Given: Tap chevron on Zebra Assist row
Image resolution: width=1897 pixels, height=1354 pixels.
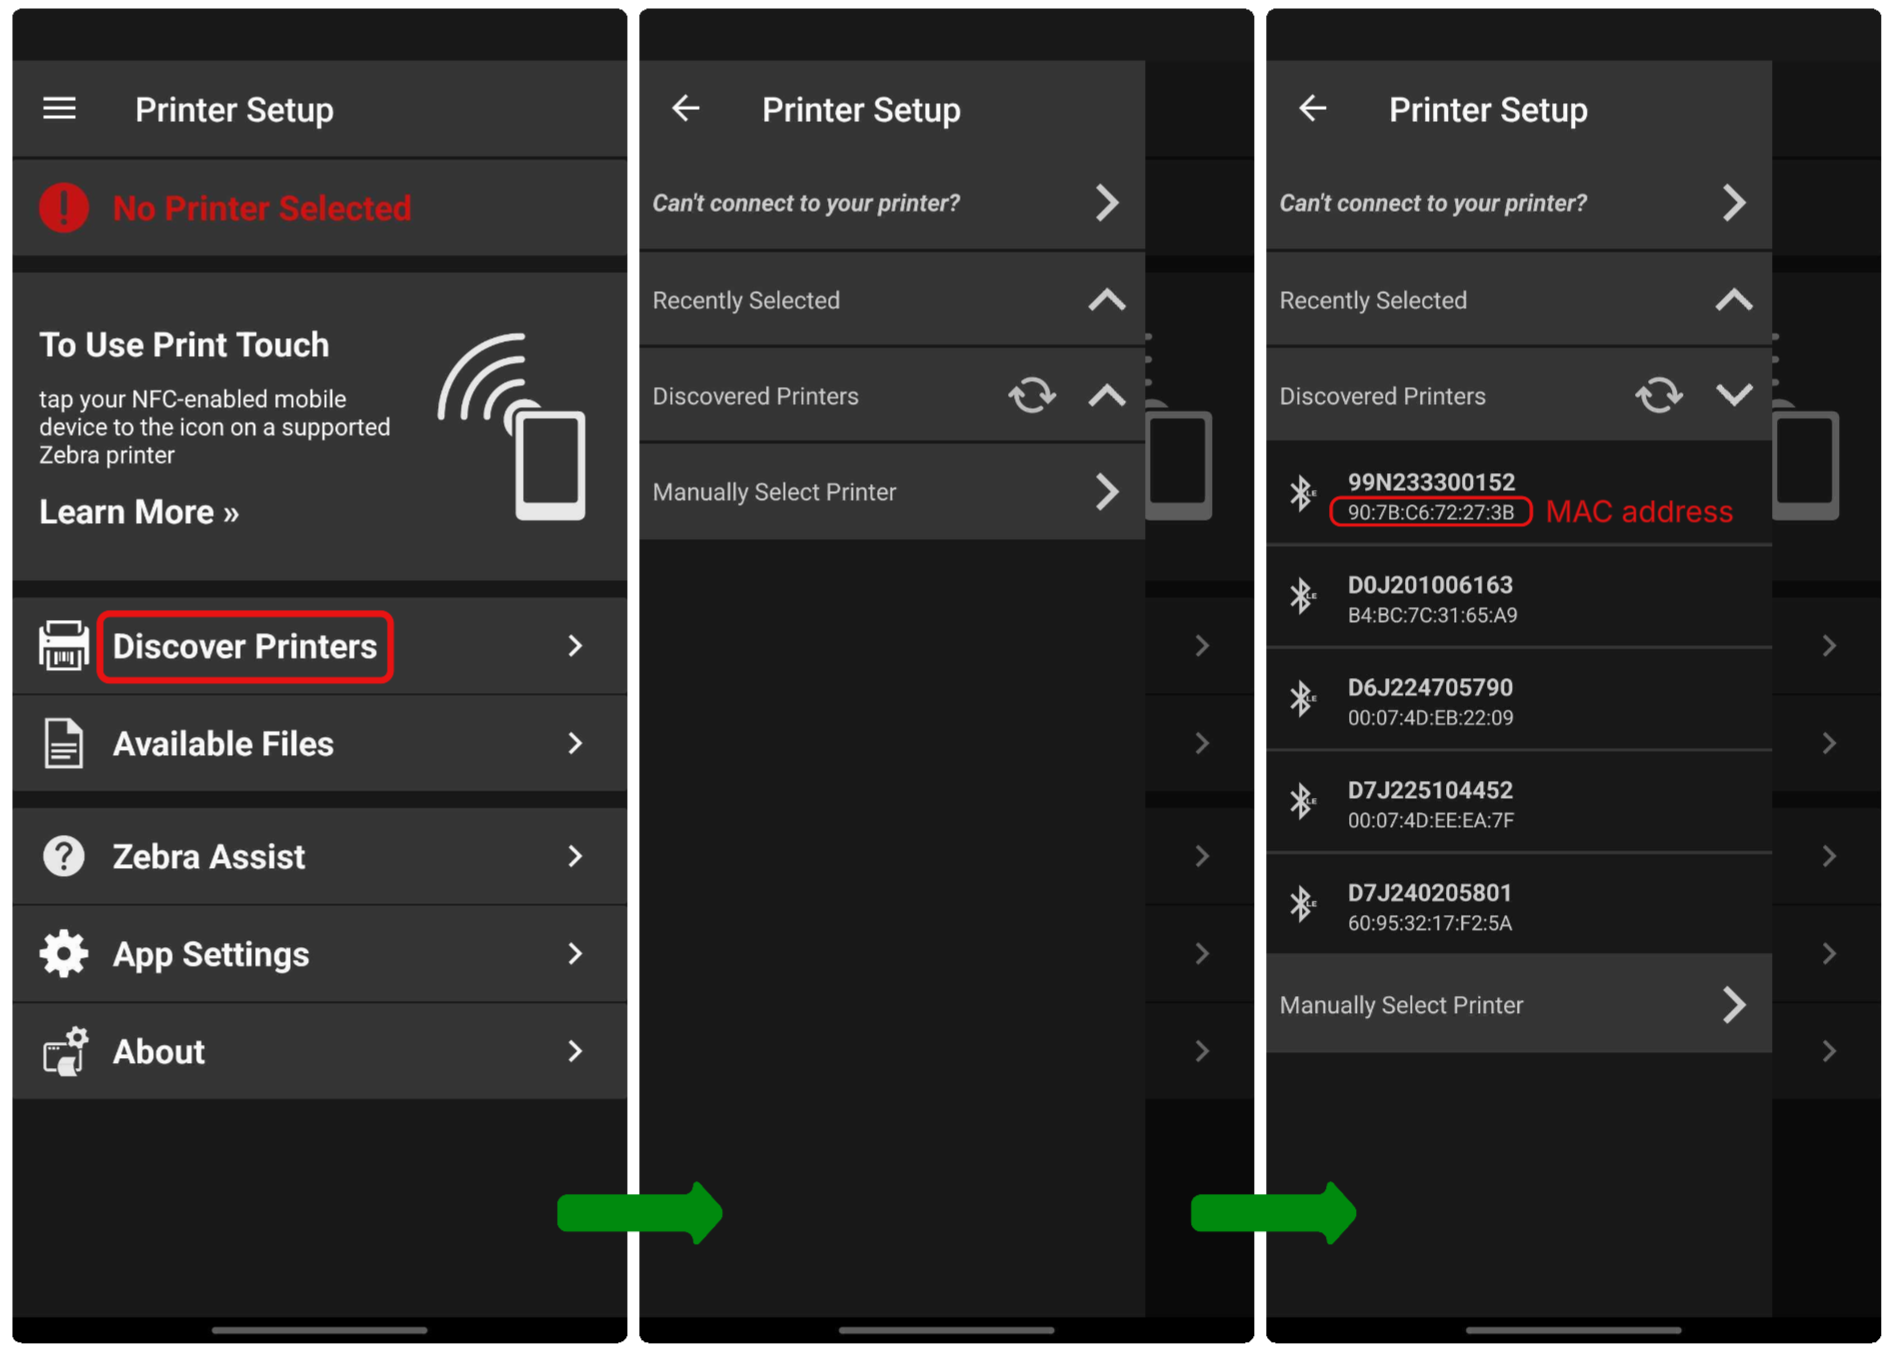Looking at the screenshot, I should point(575,856).
